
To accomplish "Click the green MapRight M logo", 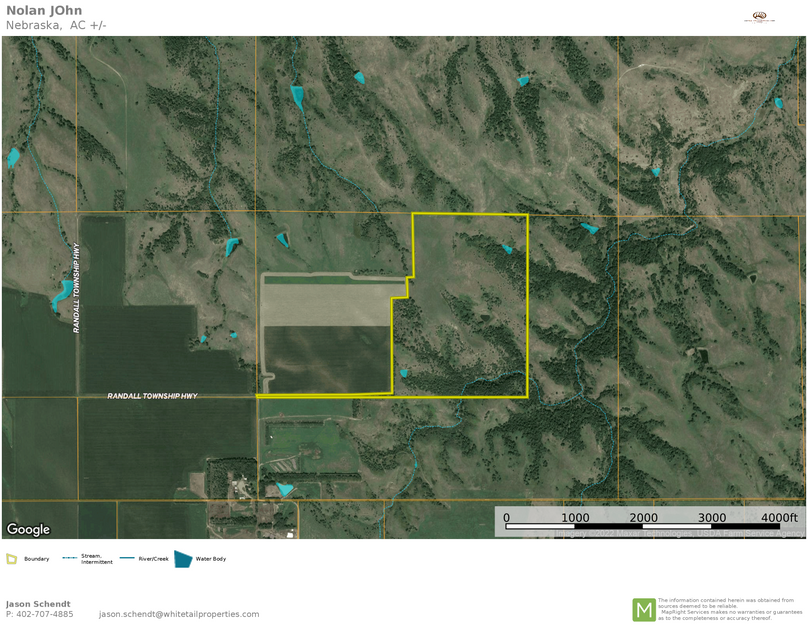I will [x=643, y=609].
